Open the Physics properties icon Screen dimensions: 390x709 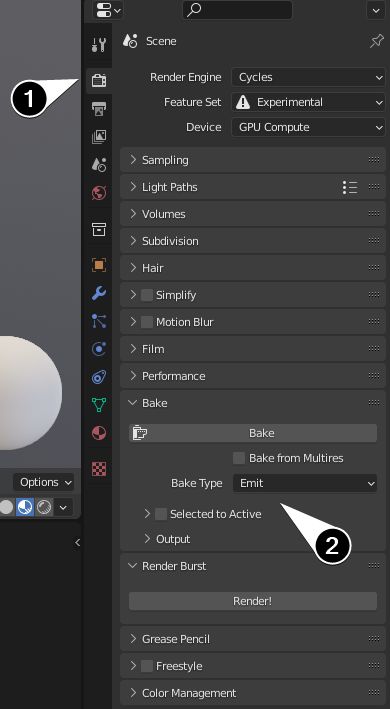point(99,349)
